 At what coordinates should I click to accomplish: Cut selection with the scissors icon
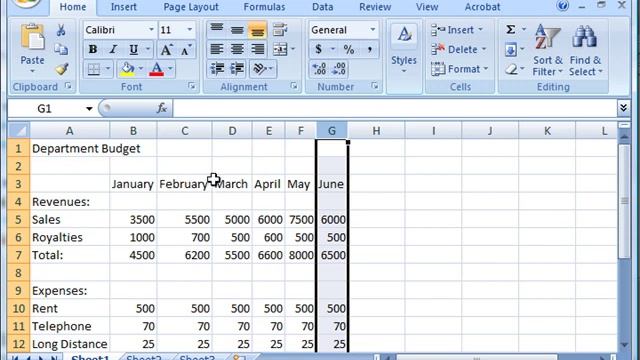(61, 30)
